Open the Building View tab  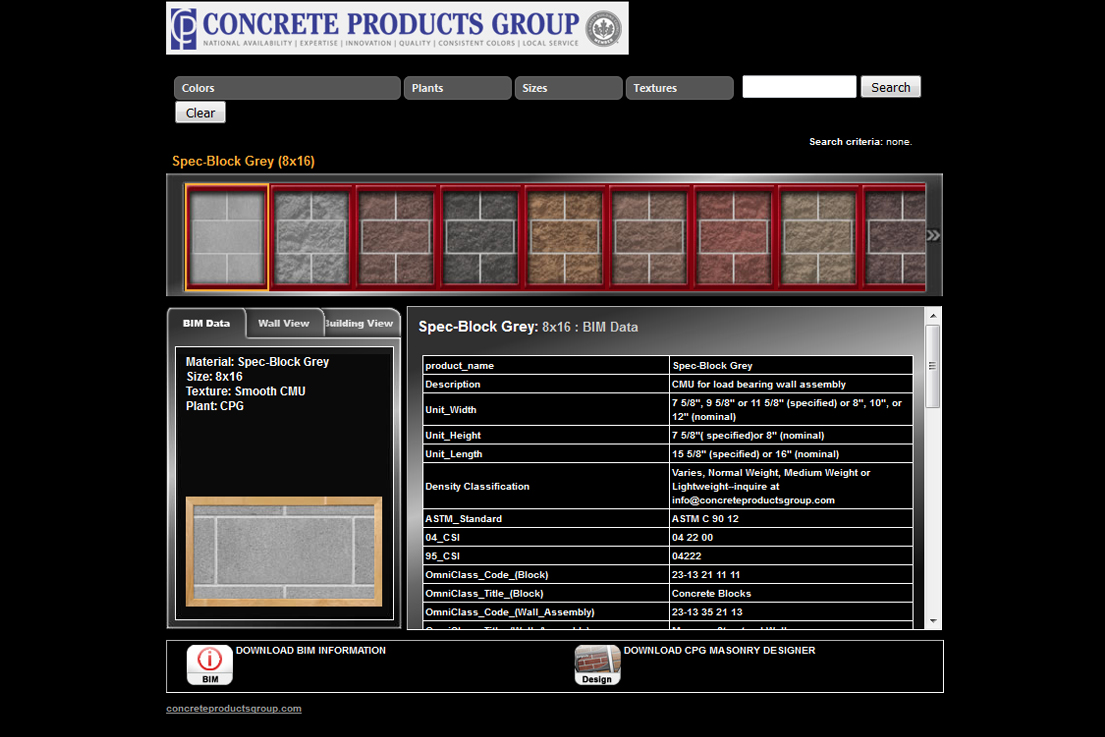pos(361,323)
